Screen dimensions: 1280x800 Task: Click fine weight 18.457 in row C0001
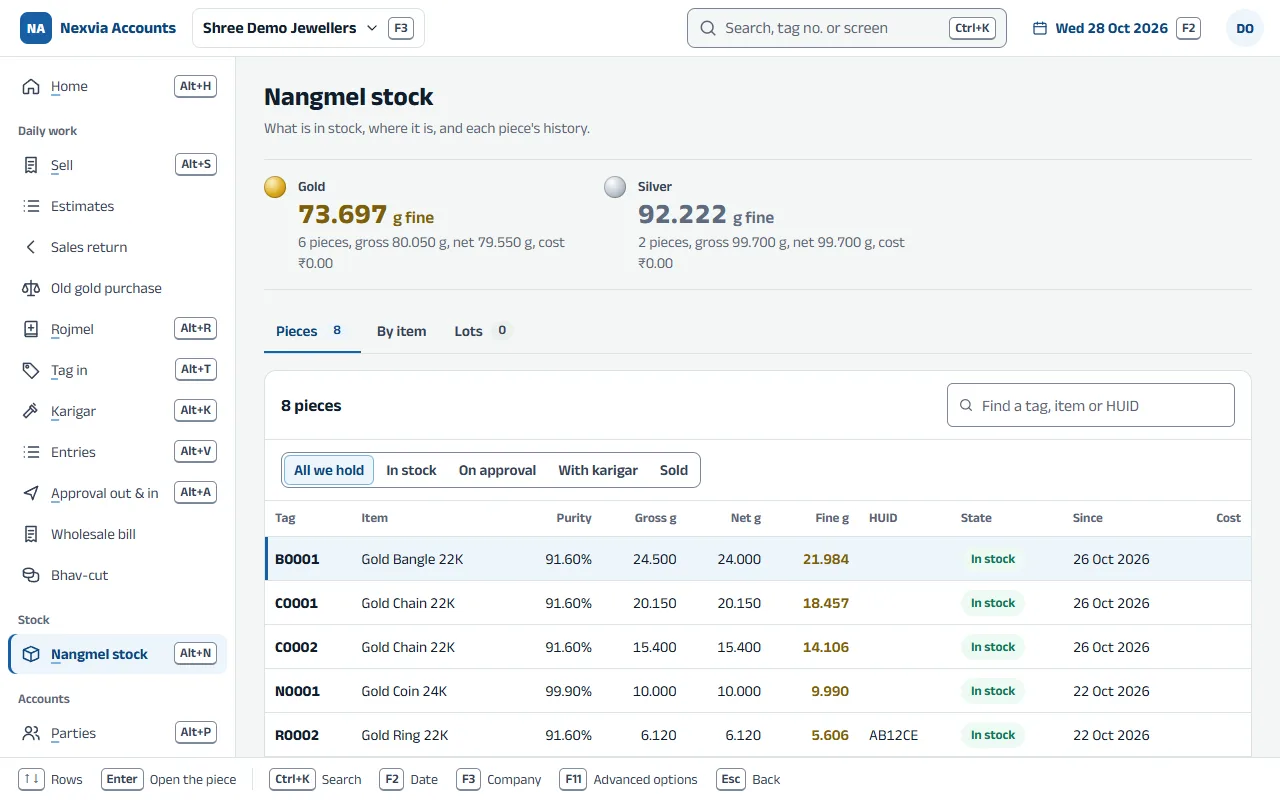pyautogui.click(x=826, y=603)
